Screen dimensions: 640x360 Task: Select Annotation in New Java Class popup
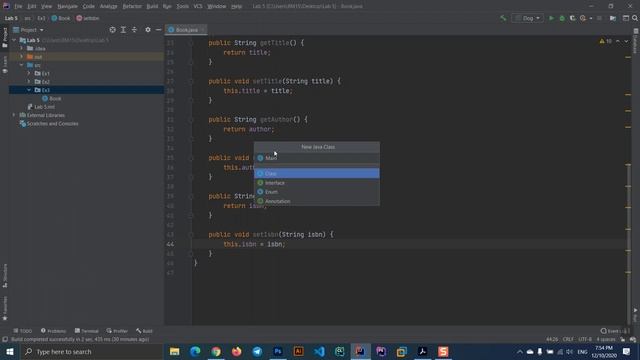click(x=317, y=201)
